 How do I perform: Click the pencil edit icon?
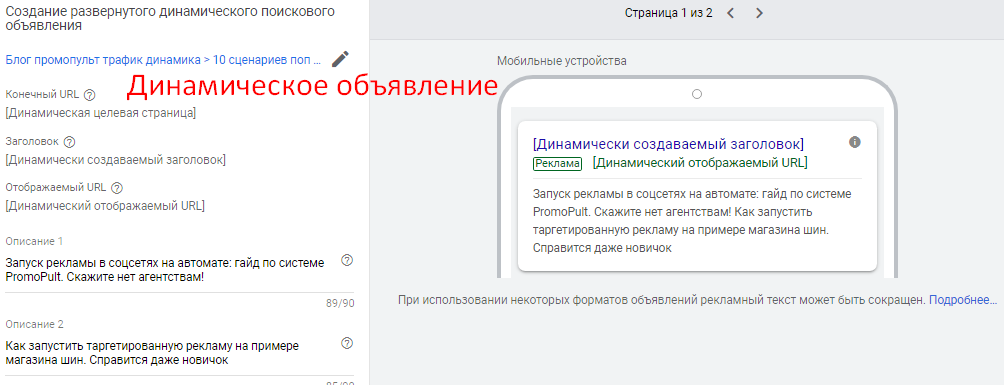pyautogui.click(x=341, y=59)
